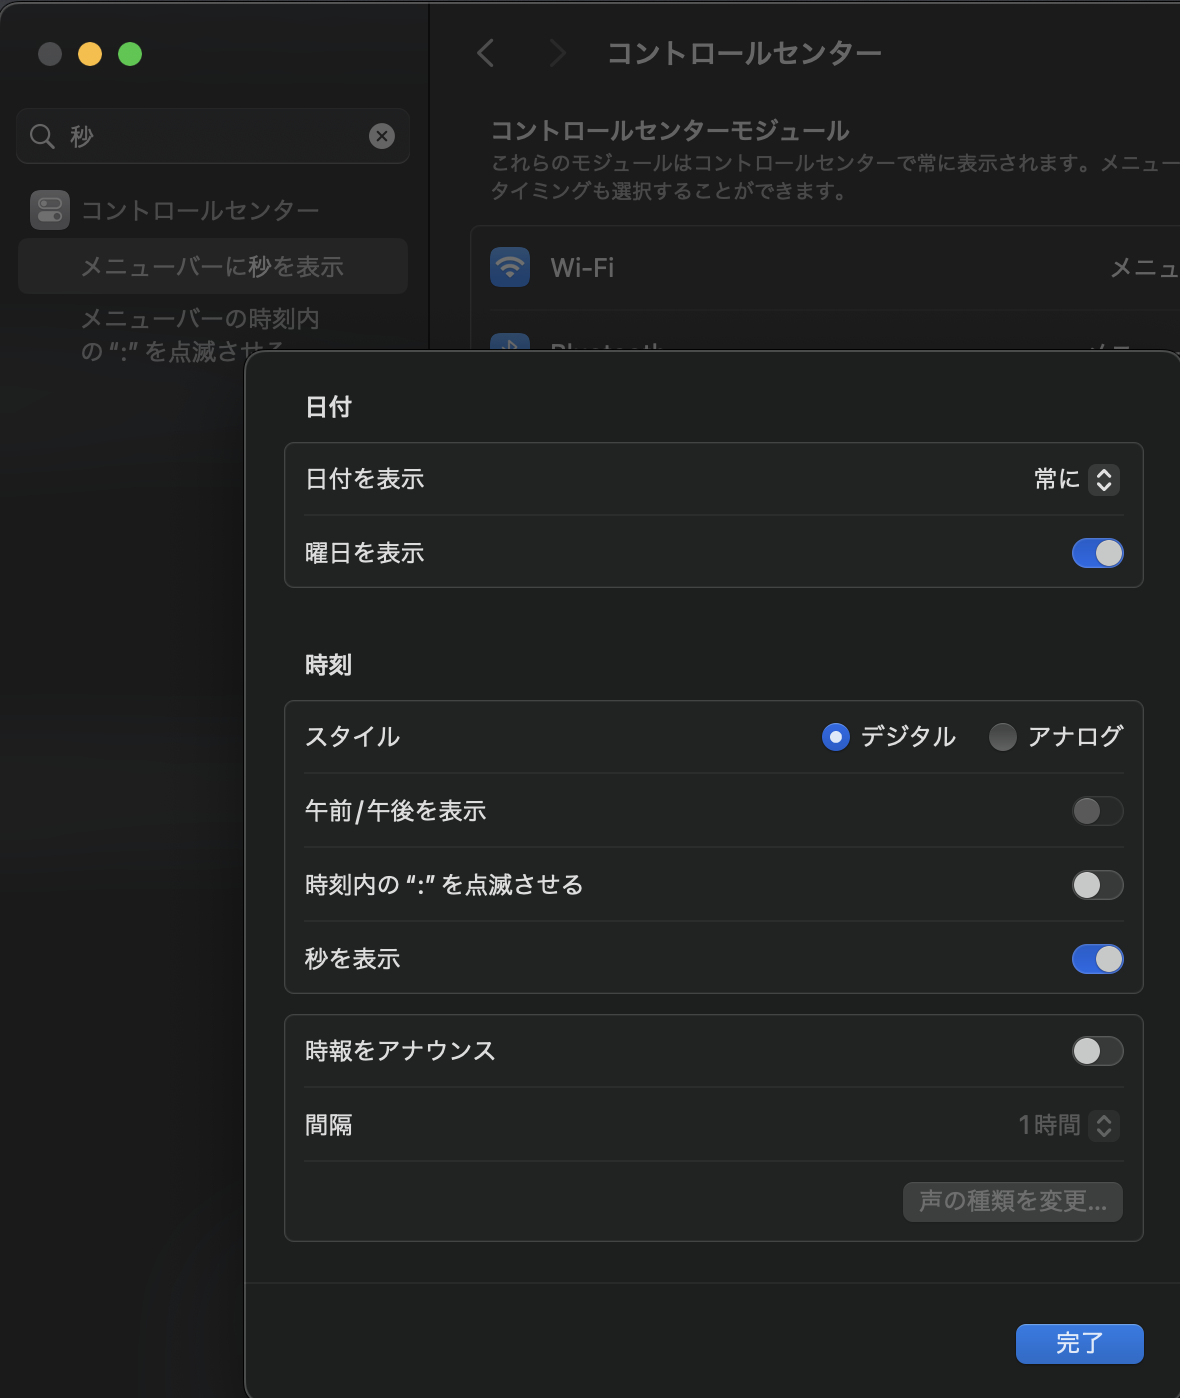Click the Wi-Fi module icon
The width and height of the screenshot is (1180, 1398).
(510, 268)
